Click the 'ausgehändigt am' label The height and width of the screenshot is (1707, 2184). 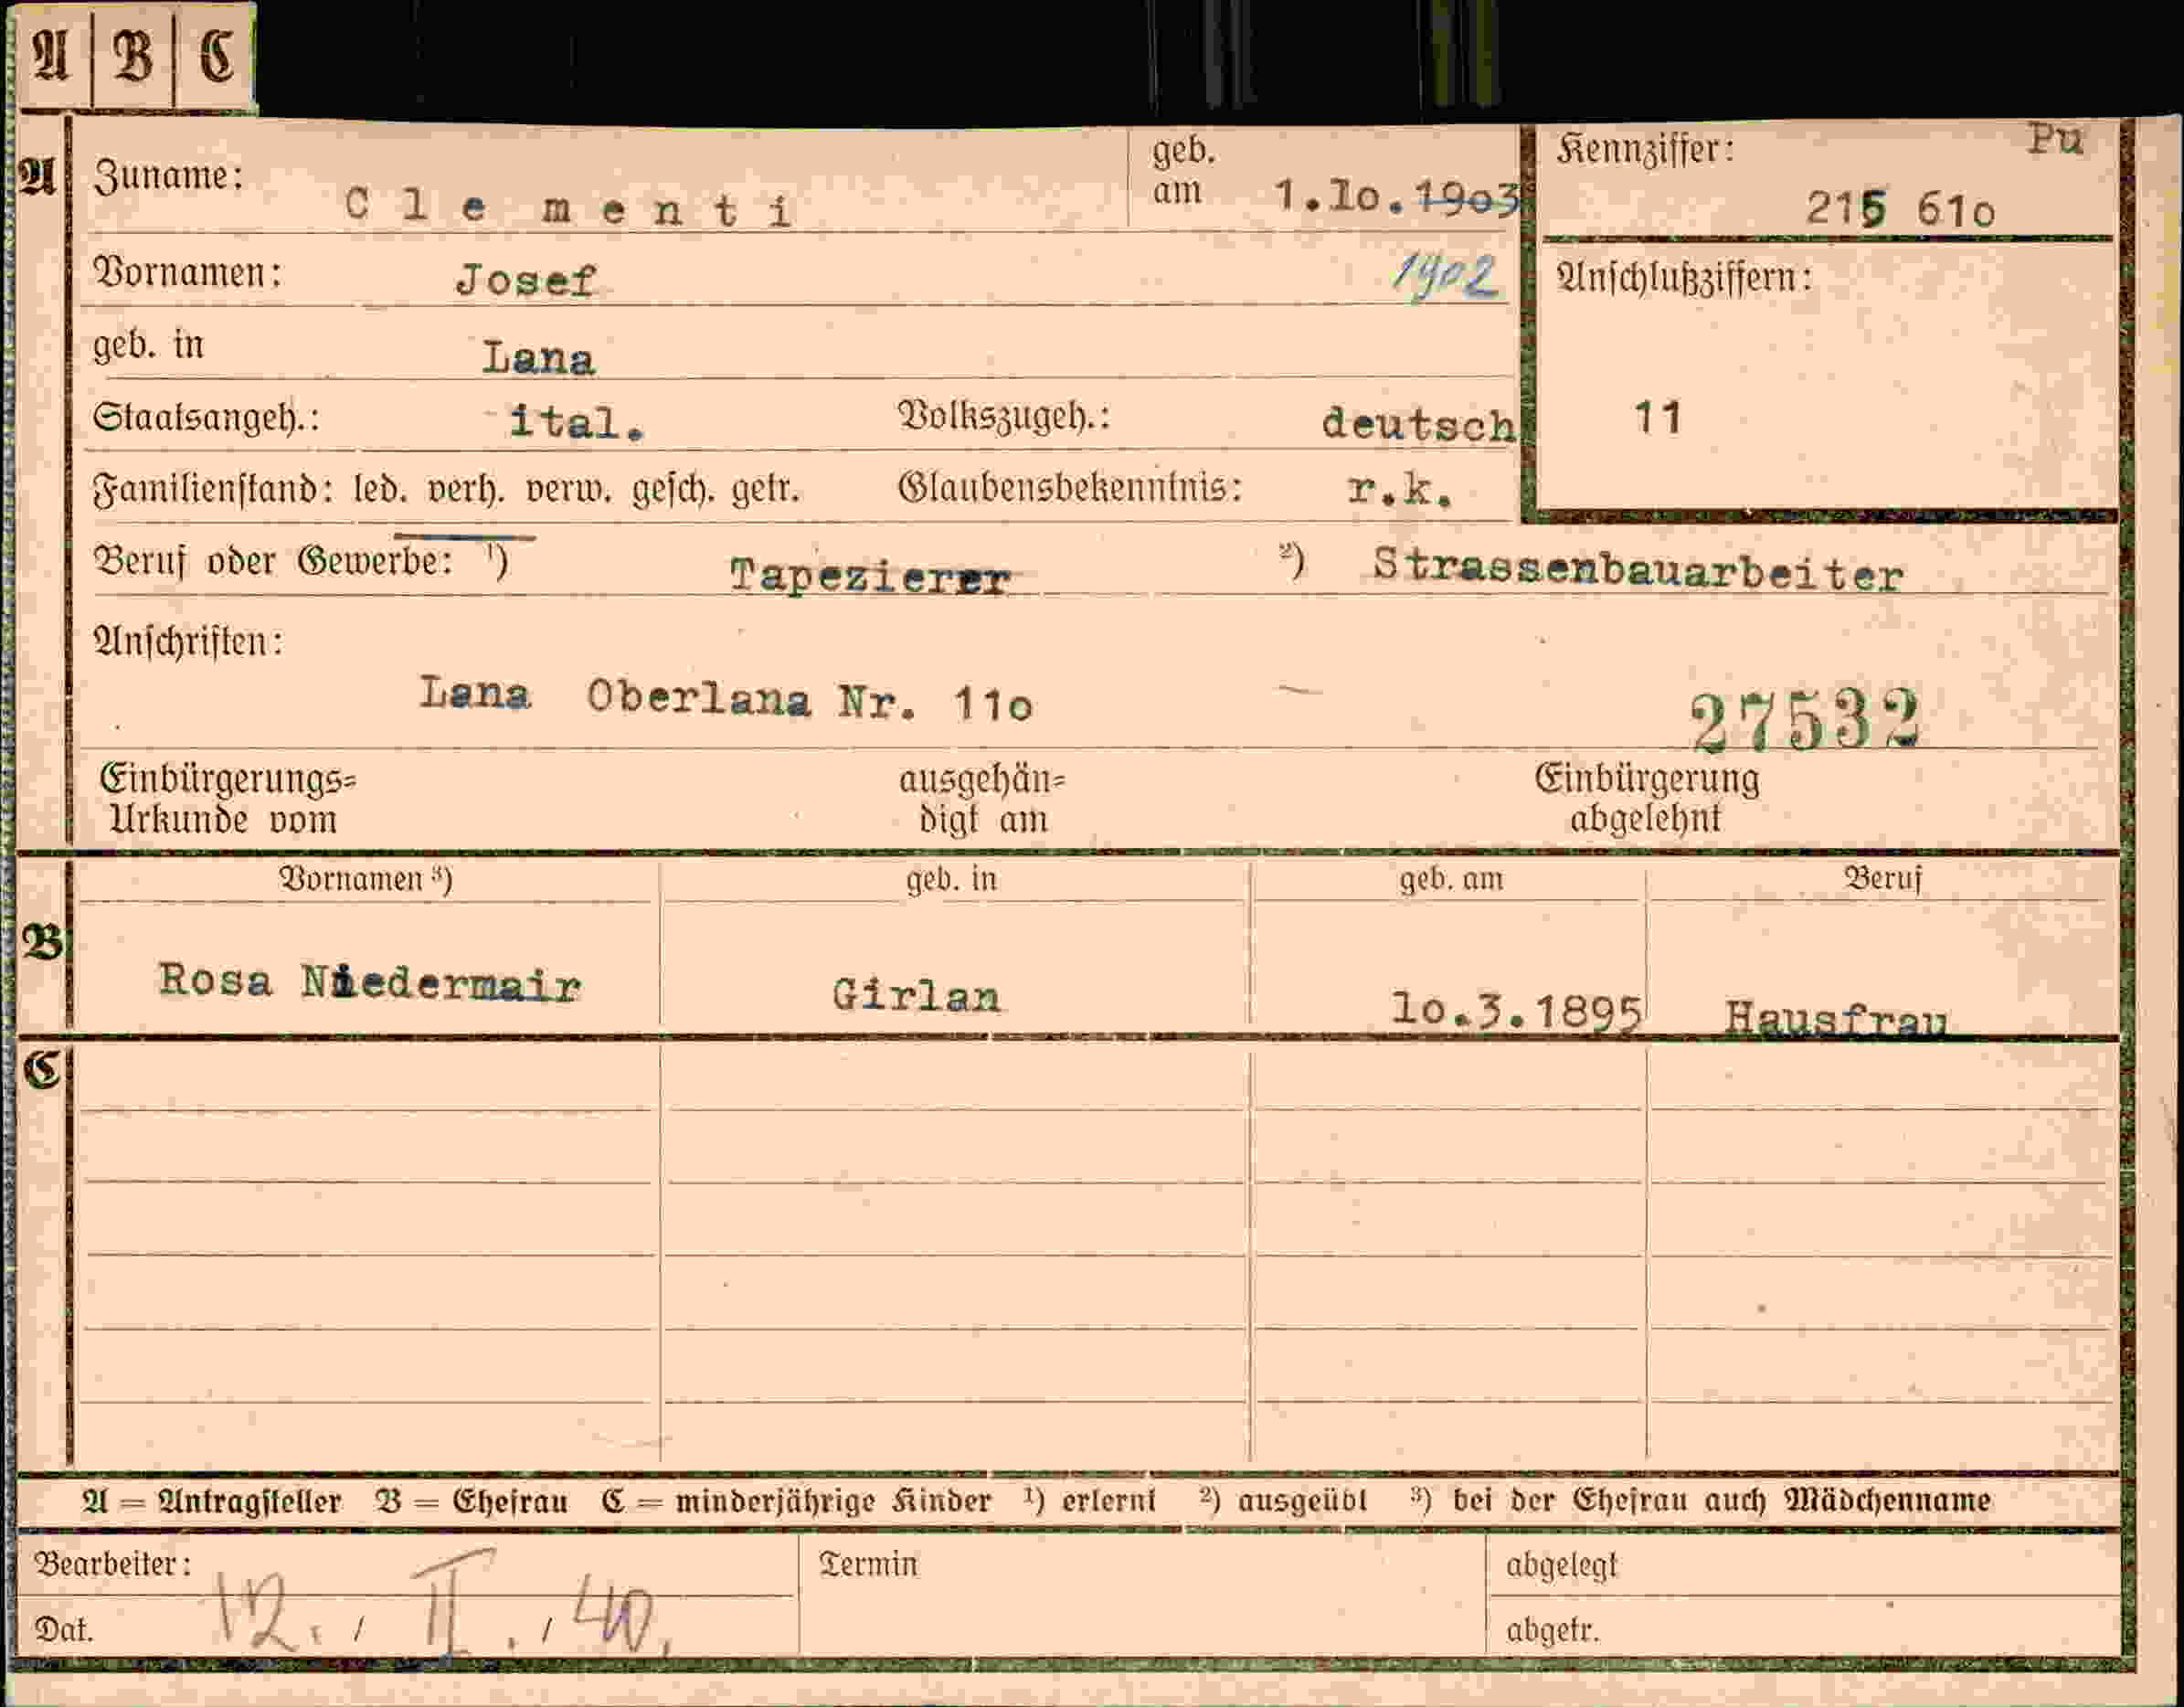pos(982,799)
